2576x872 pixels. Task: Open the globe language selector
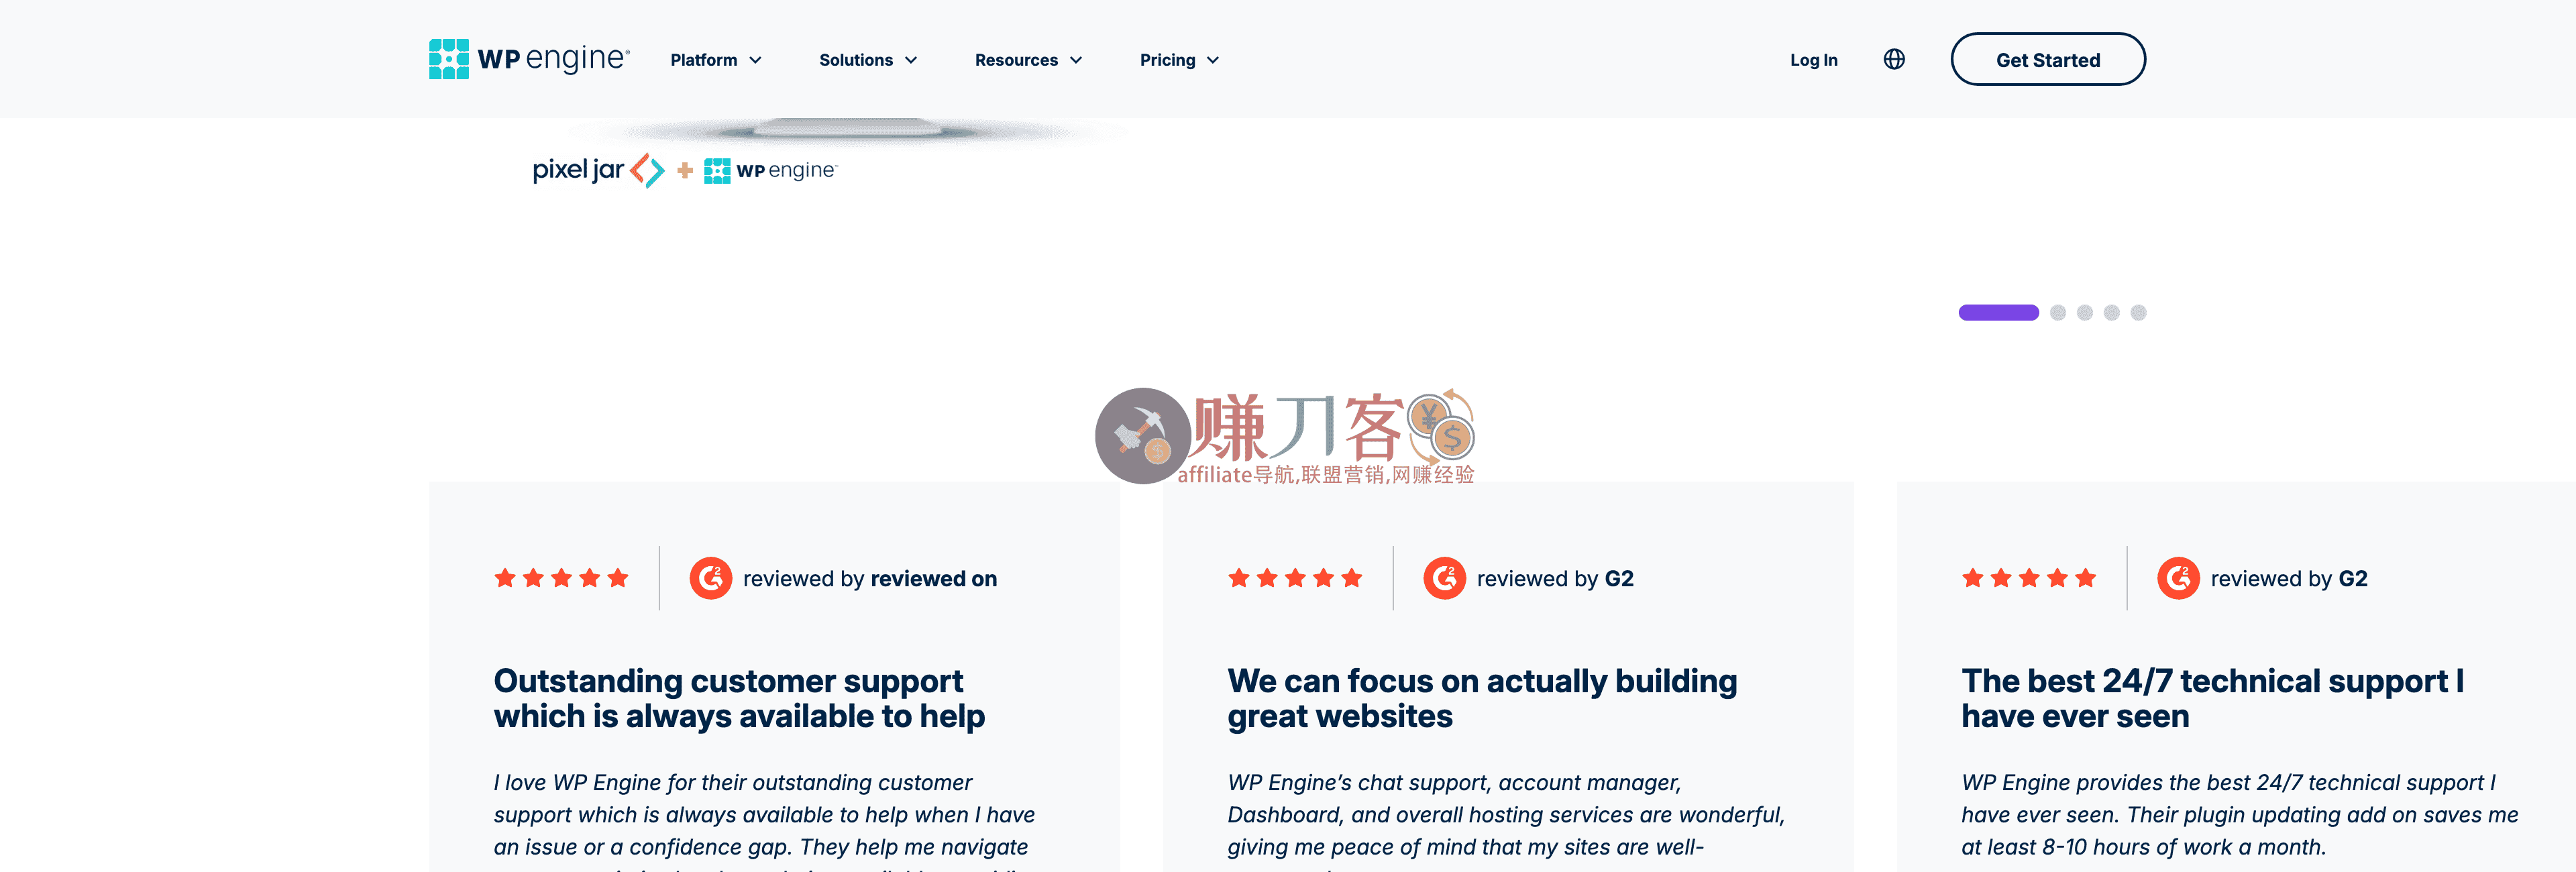1894,59
